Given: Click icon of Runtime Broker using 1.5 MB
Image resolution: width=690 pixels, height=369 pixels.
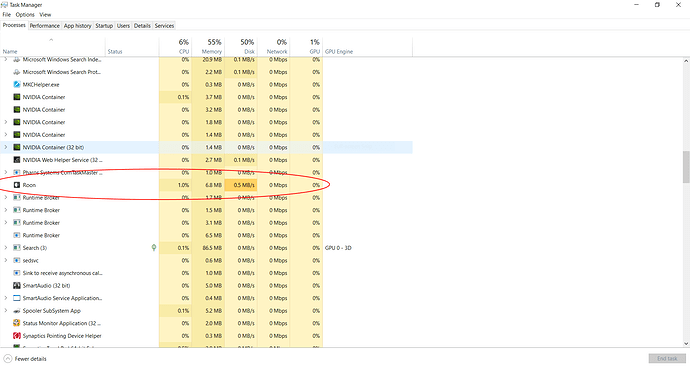Looking at the screenshot, I should (x=17, y=210).
